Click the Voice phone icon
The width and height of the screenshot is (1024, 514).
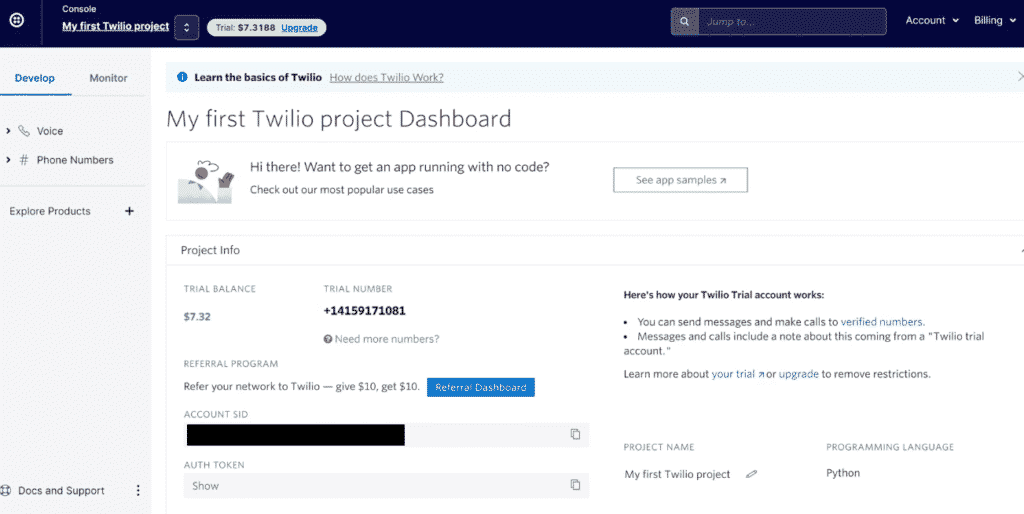pos(24,131)
